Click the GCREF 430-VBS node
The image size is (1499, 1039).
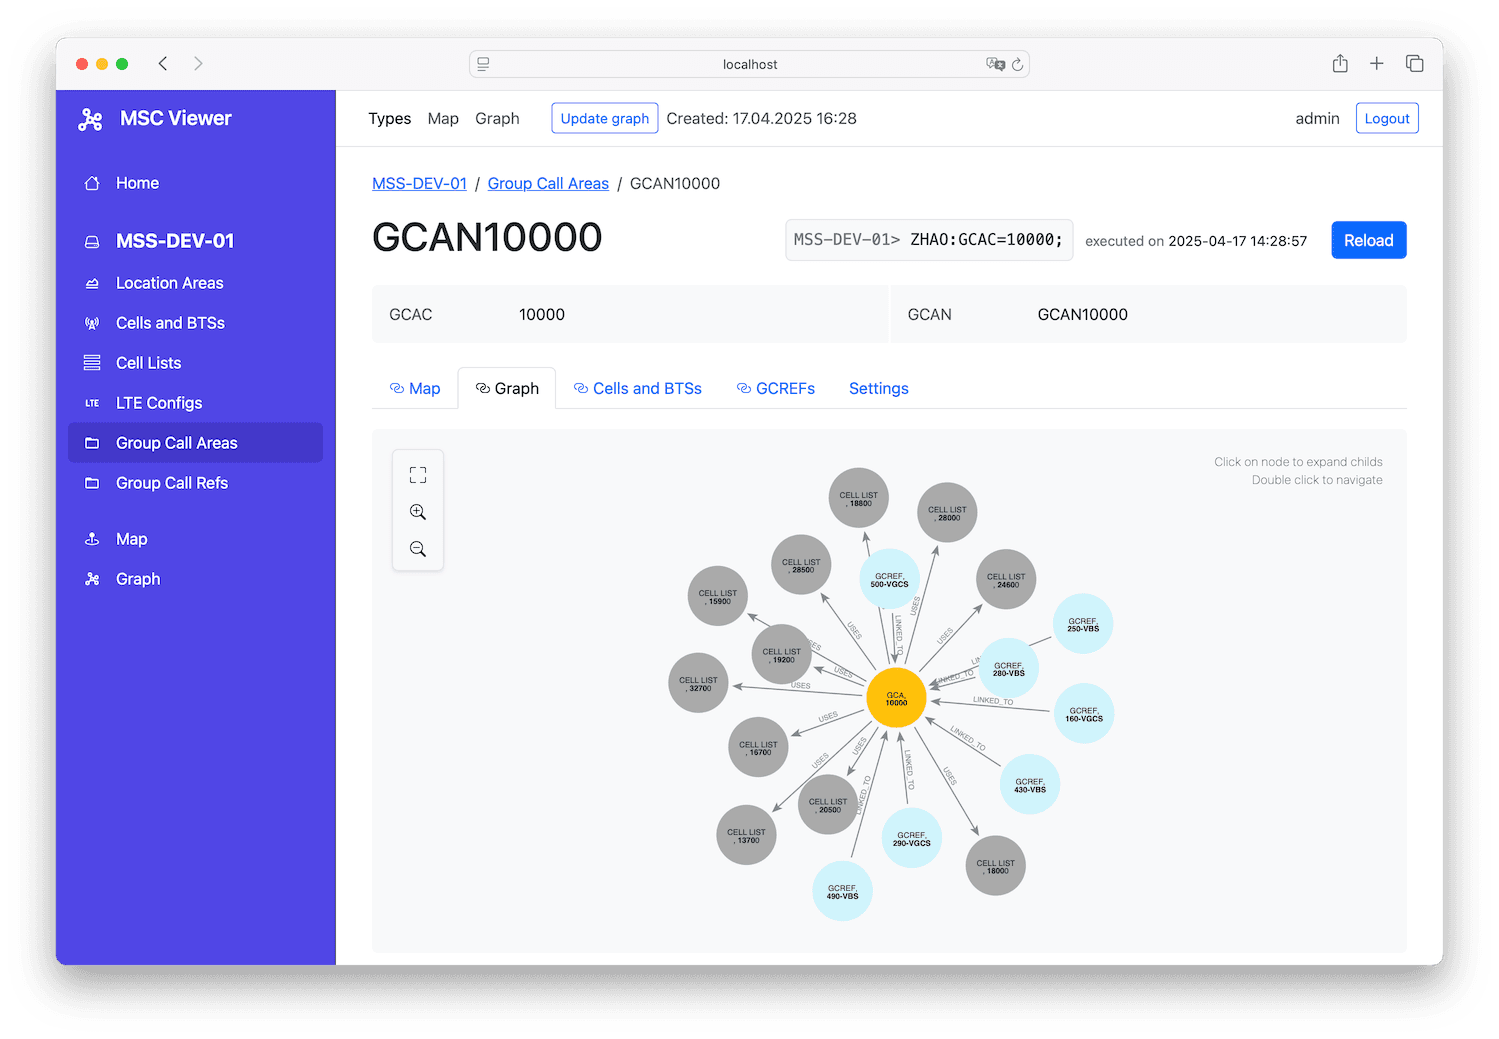[x=1030, y=784]
